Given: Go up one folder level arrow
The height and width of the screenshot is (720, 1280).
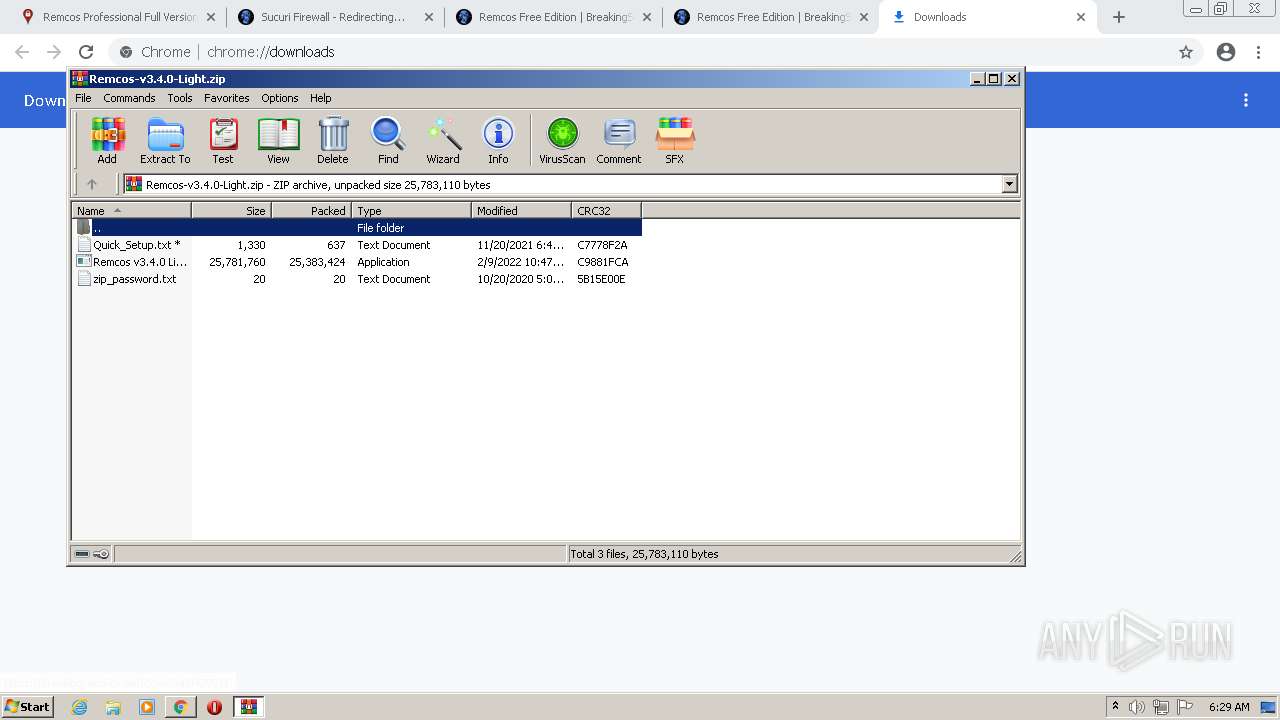Looking at the screenshot, I should coord(92,184).
